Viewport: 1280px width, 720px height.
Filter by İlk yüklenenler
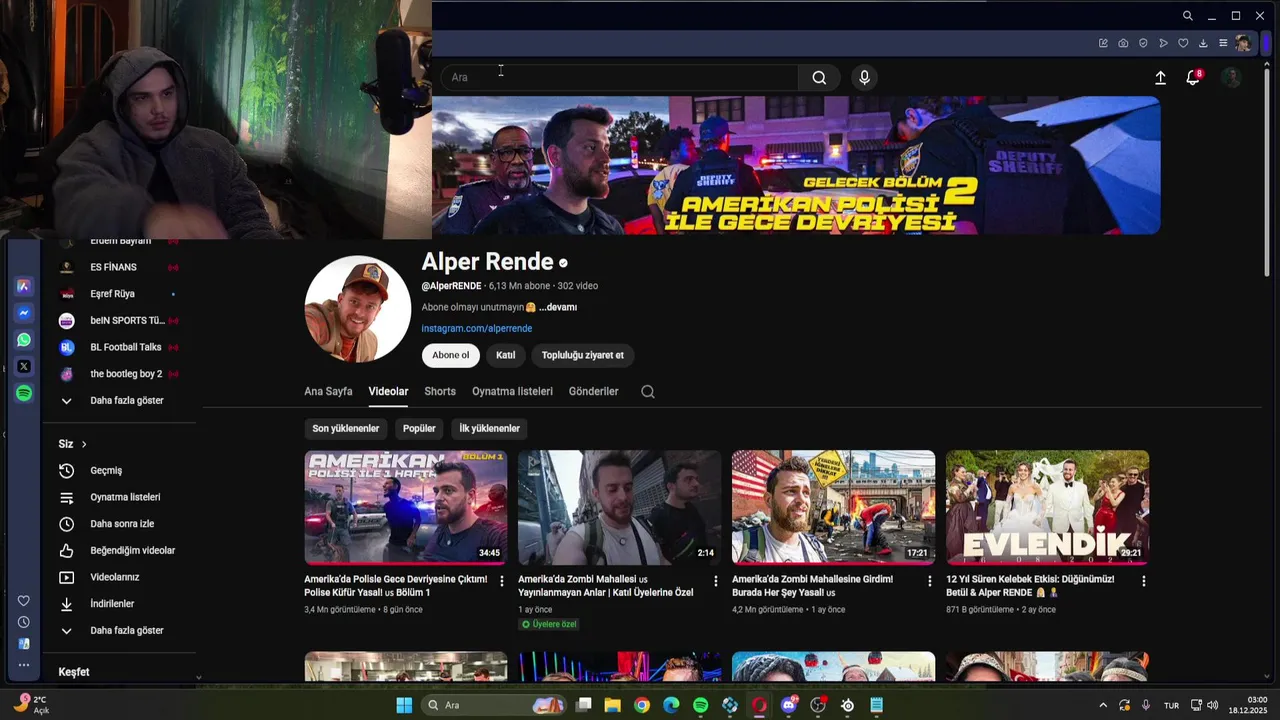(x=490, y=429)
